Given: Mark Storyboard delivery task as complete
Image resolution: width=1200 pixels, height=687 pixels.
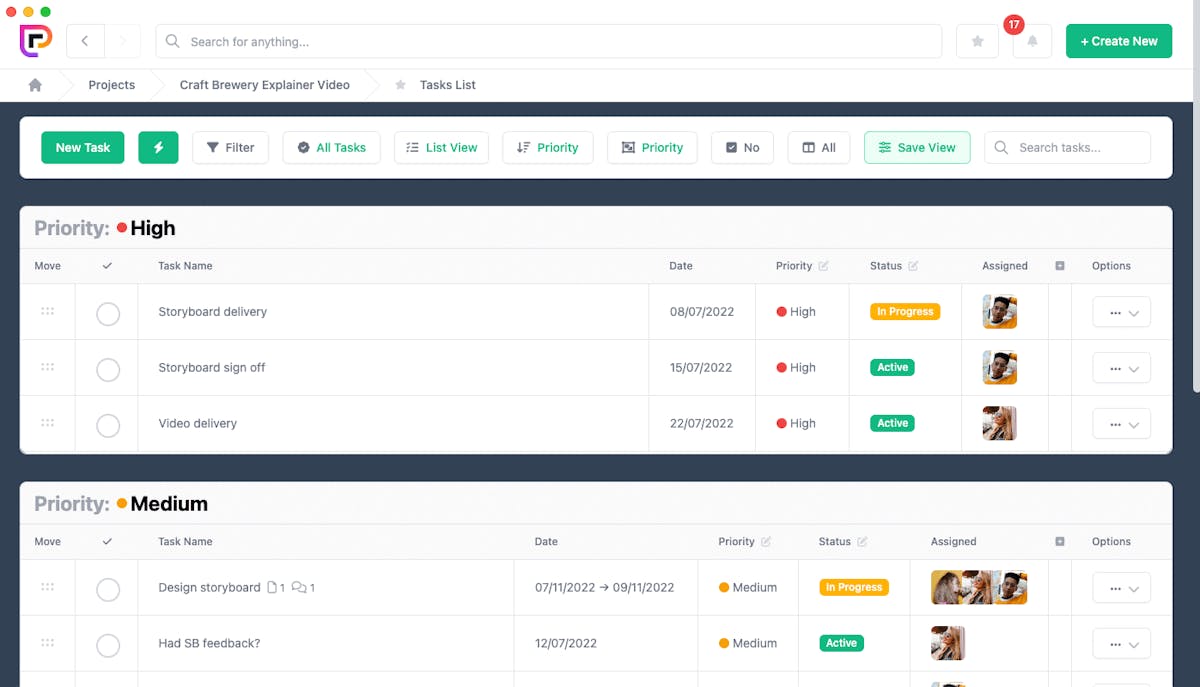Looking at the screenshot, I should (x=108, y=313).
